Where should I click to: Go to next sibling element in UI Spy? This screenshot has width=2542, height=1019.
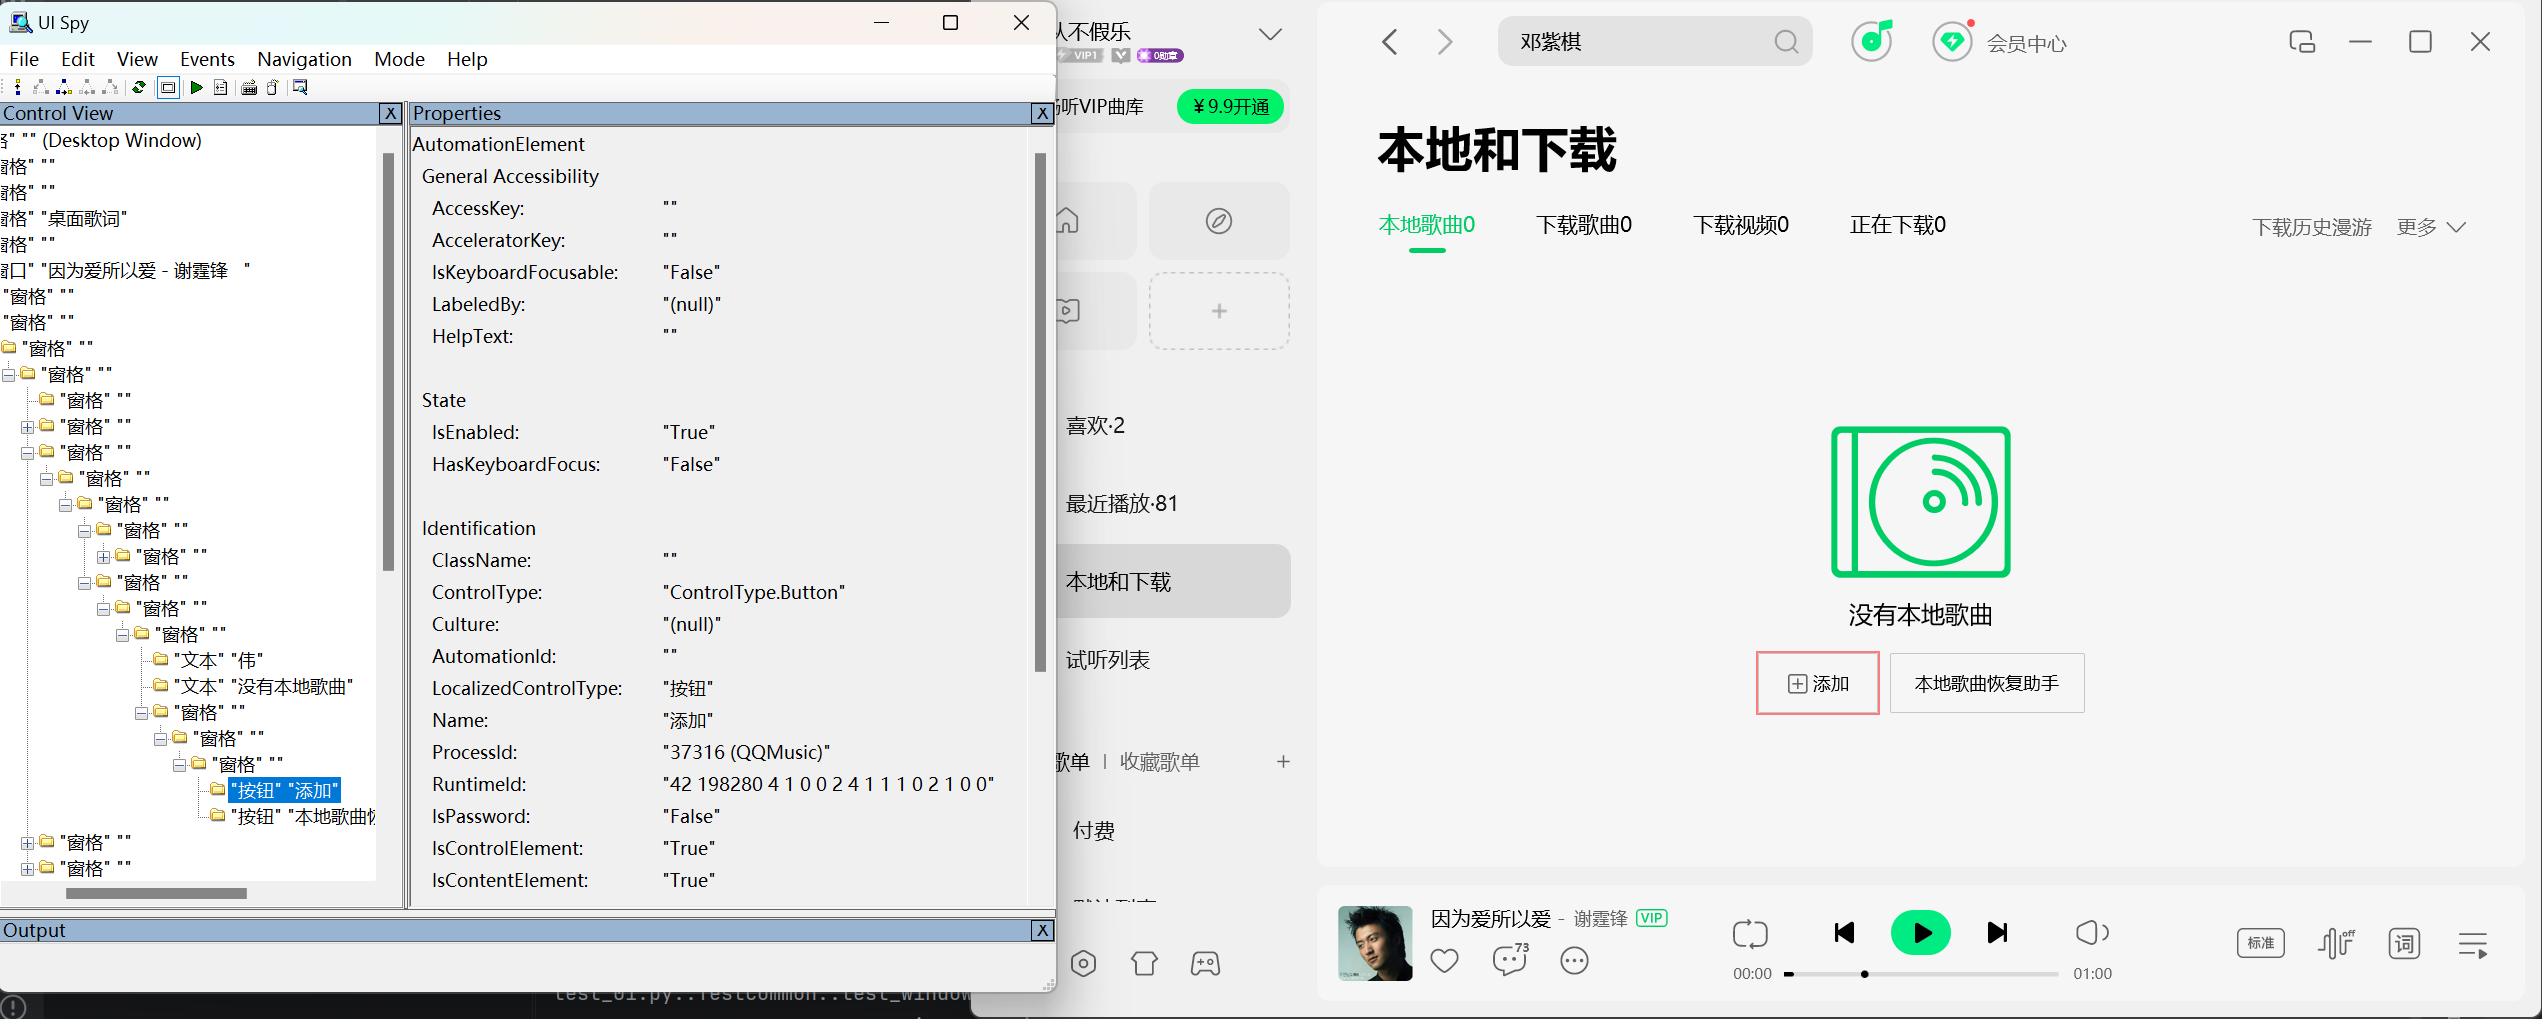coord(64,87)
